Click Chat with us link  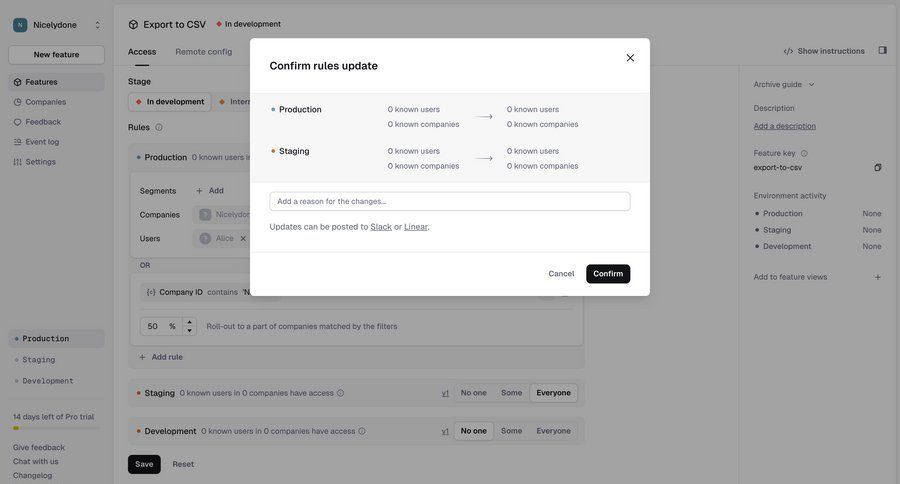(x=36, y=462)
